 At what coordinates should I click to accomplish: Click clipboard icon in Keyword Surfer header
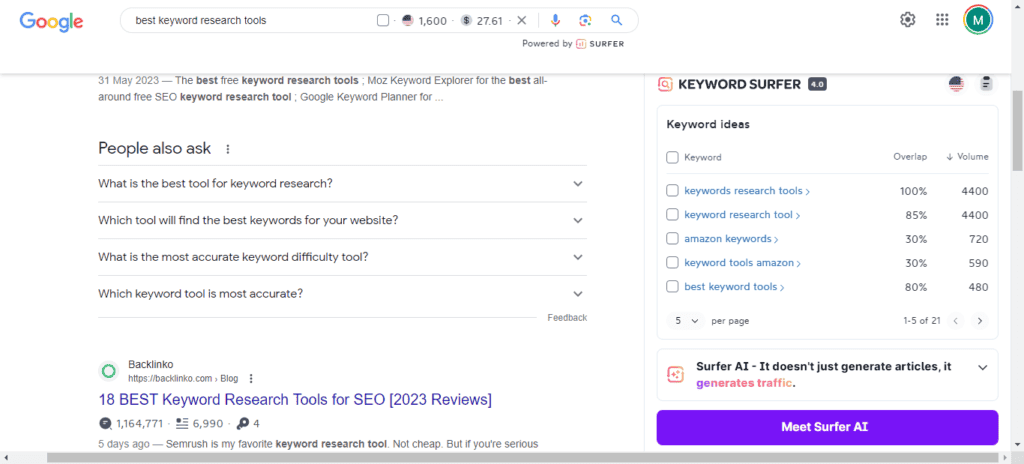(986, 84)
